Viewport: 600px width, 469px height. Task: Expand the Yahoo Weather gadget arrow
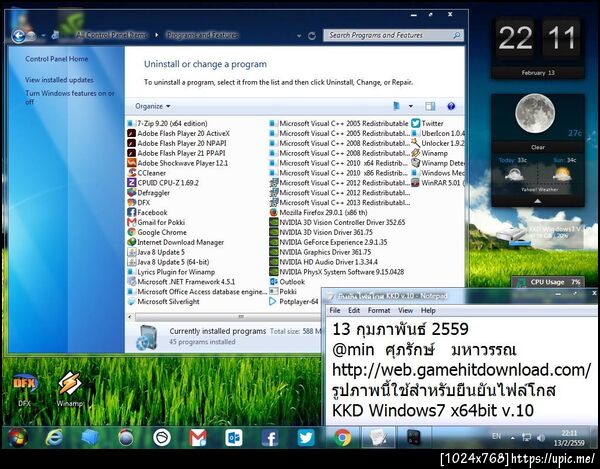(x=538, y=200)
